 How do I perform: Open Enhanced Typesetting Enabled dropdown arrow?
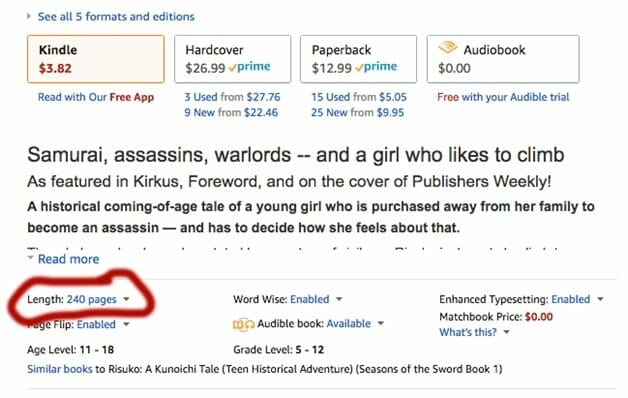600,299
